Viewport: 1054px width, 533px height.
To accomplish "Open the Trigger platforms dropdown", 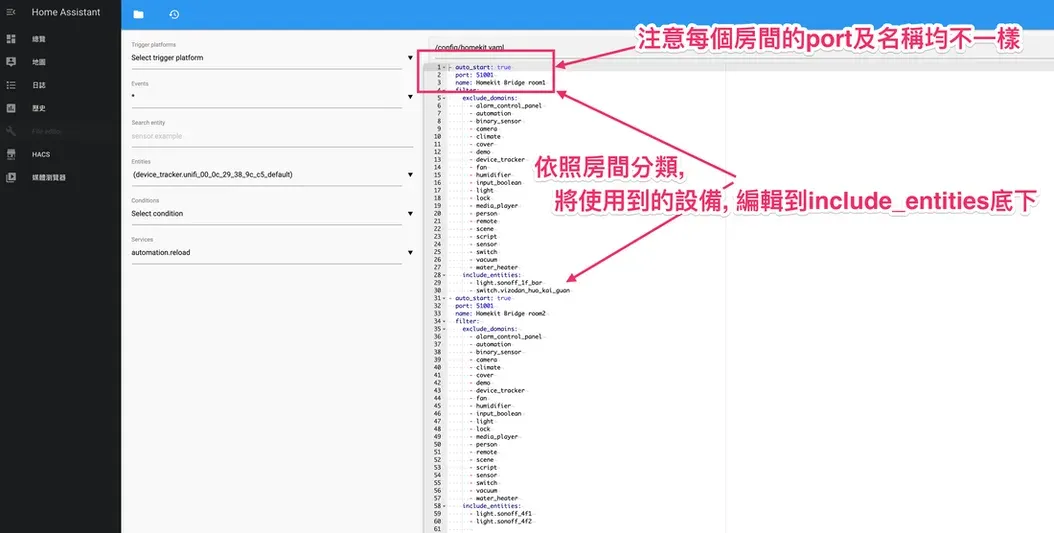I will click(272, 58).
